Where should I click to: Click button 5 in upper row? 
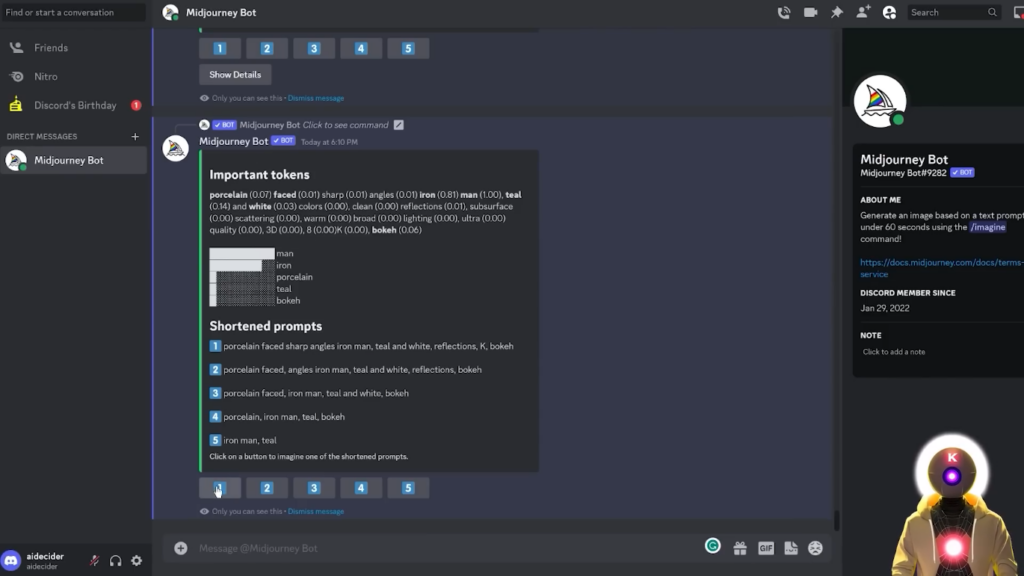point(408,48)
